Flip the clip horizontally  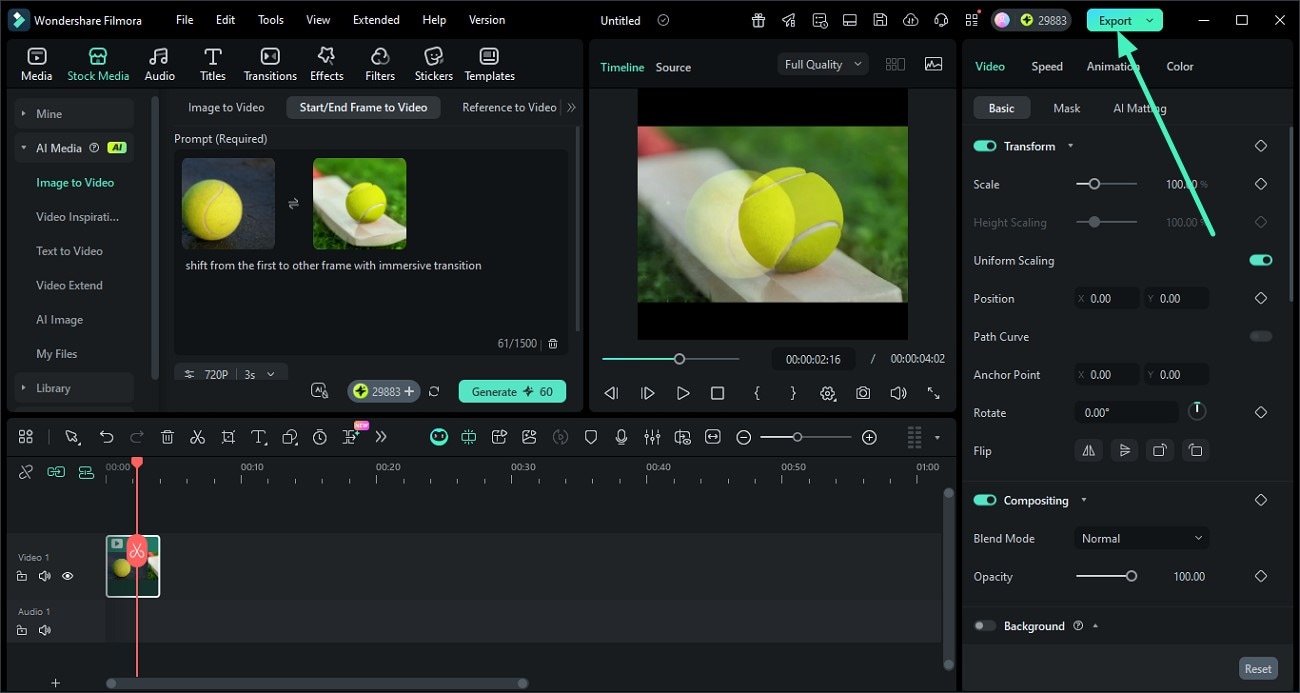(1088, 451)
